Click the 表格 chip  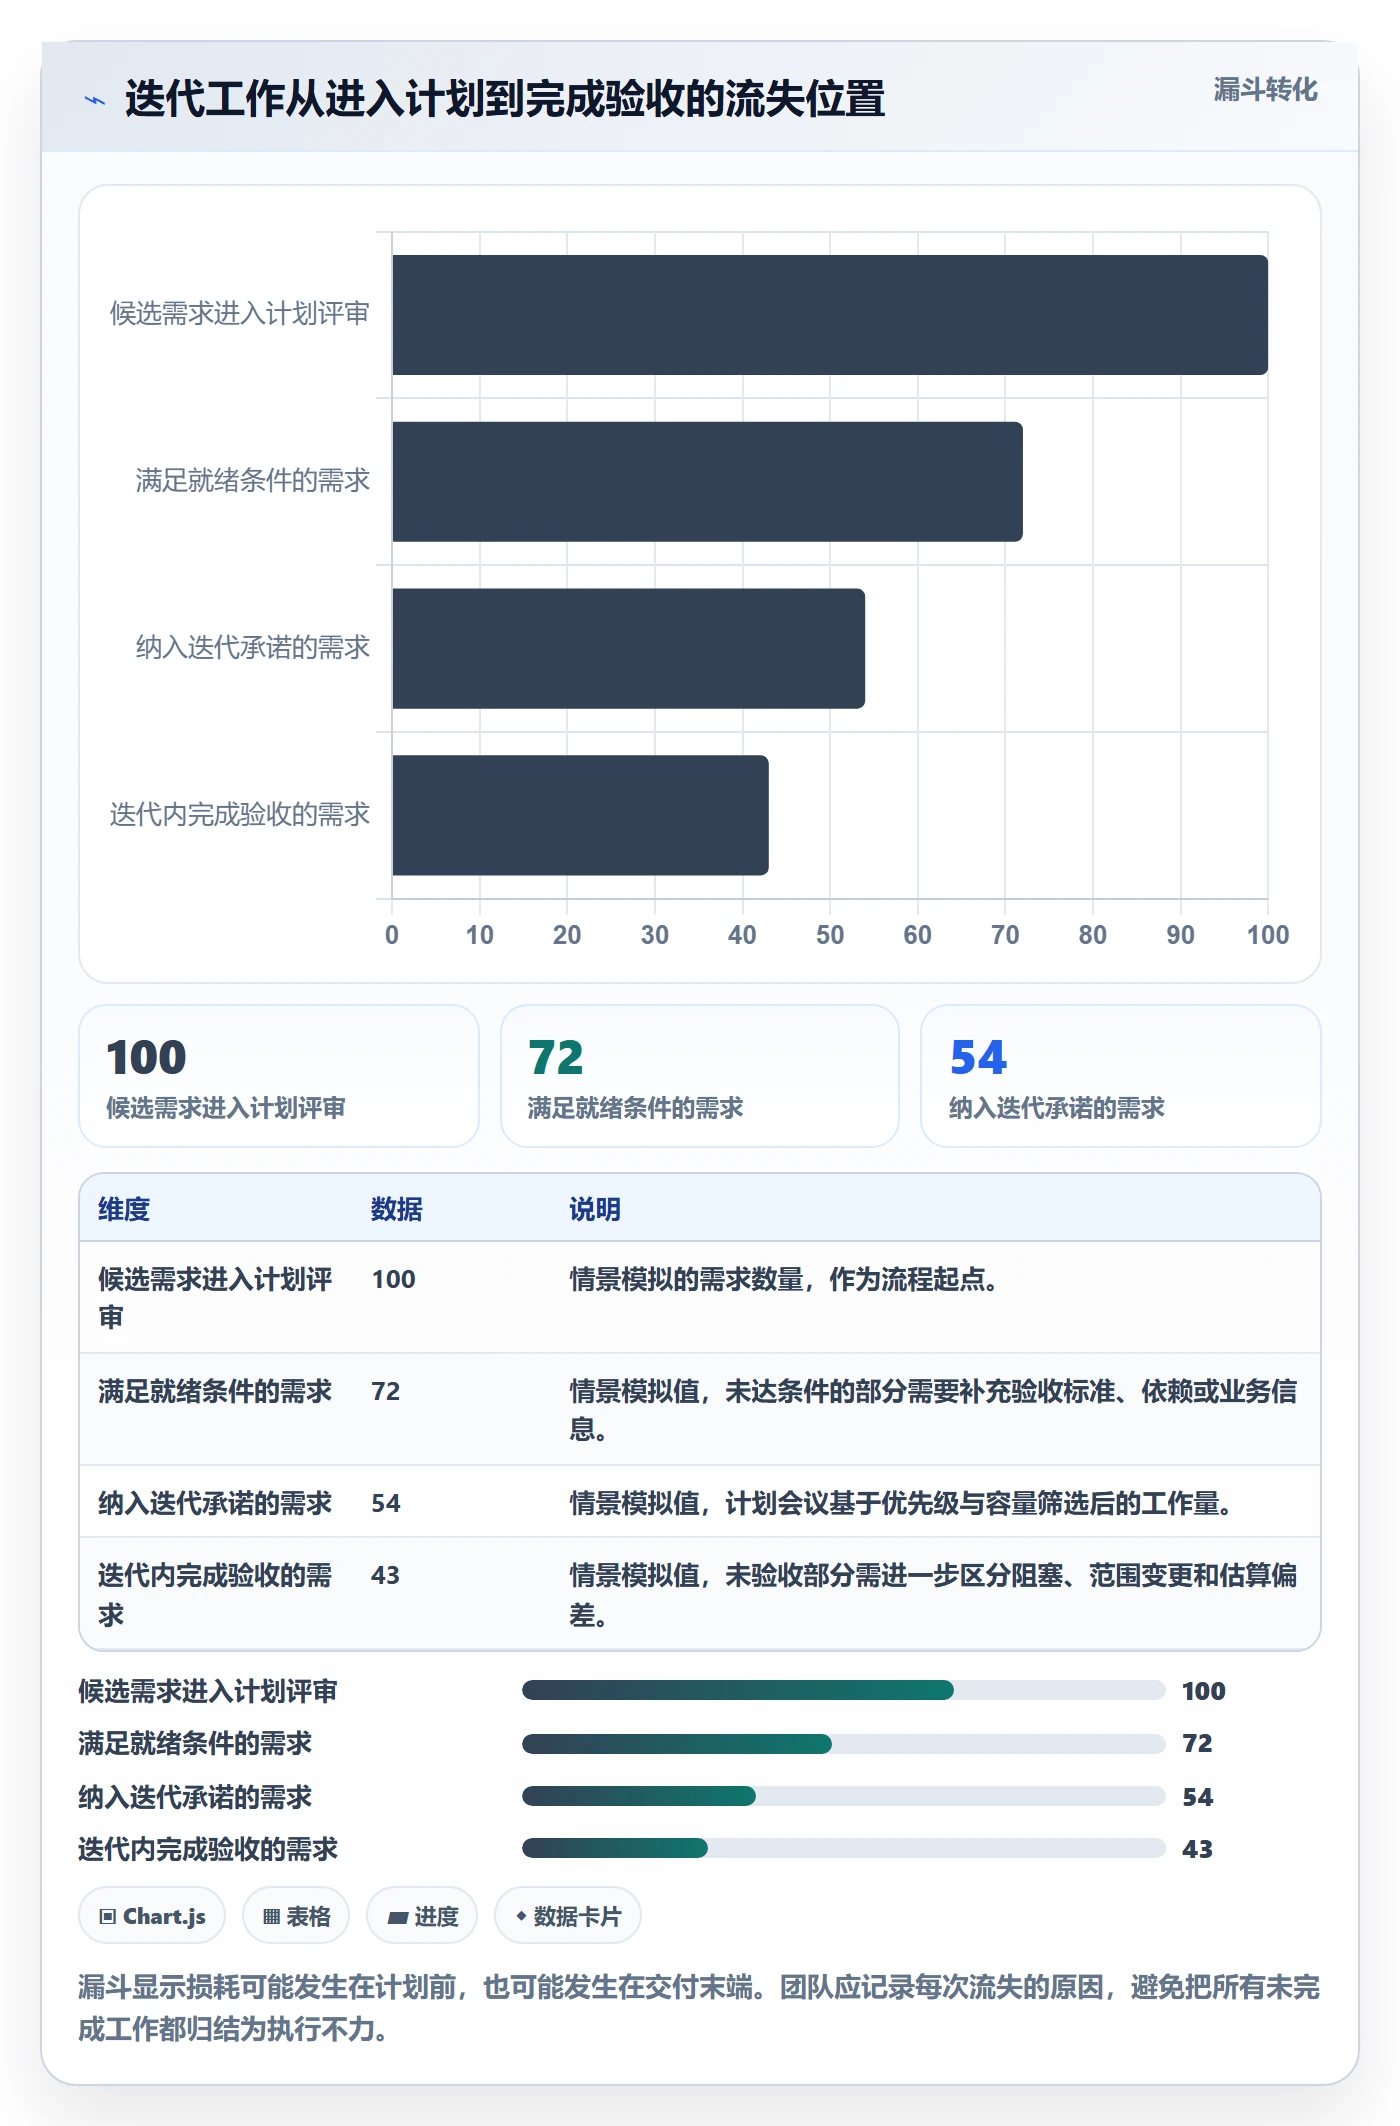point(296,1916)
